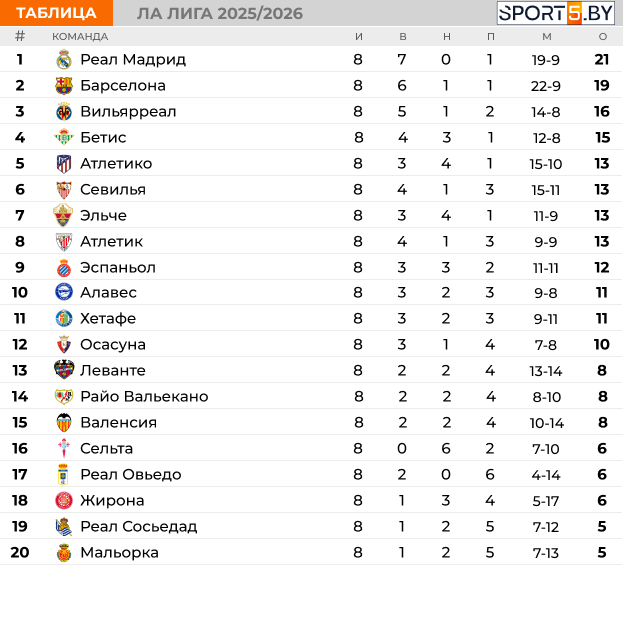Image resolution: width=623 pixels, height=640 pixels.
Task: Click the Valencia club crest
Action: click(64, 423)
